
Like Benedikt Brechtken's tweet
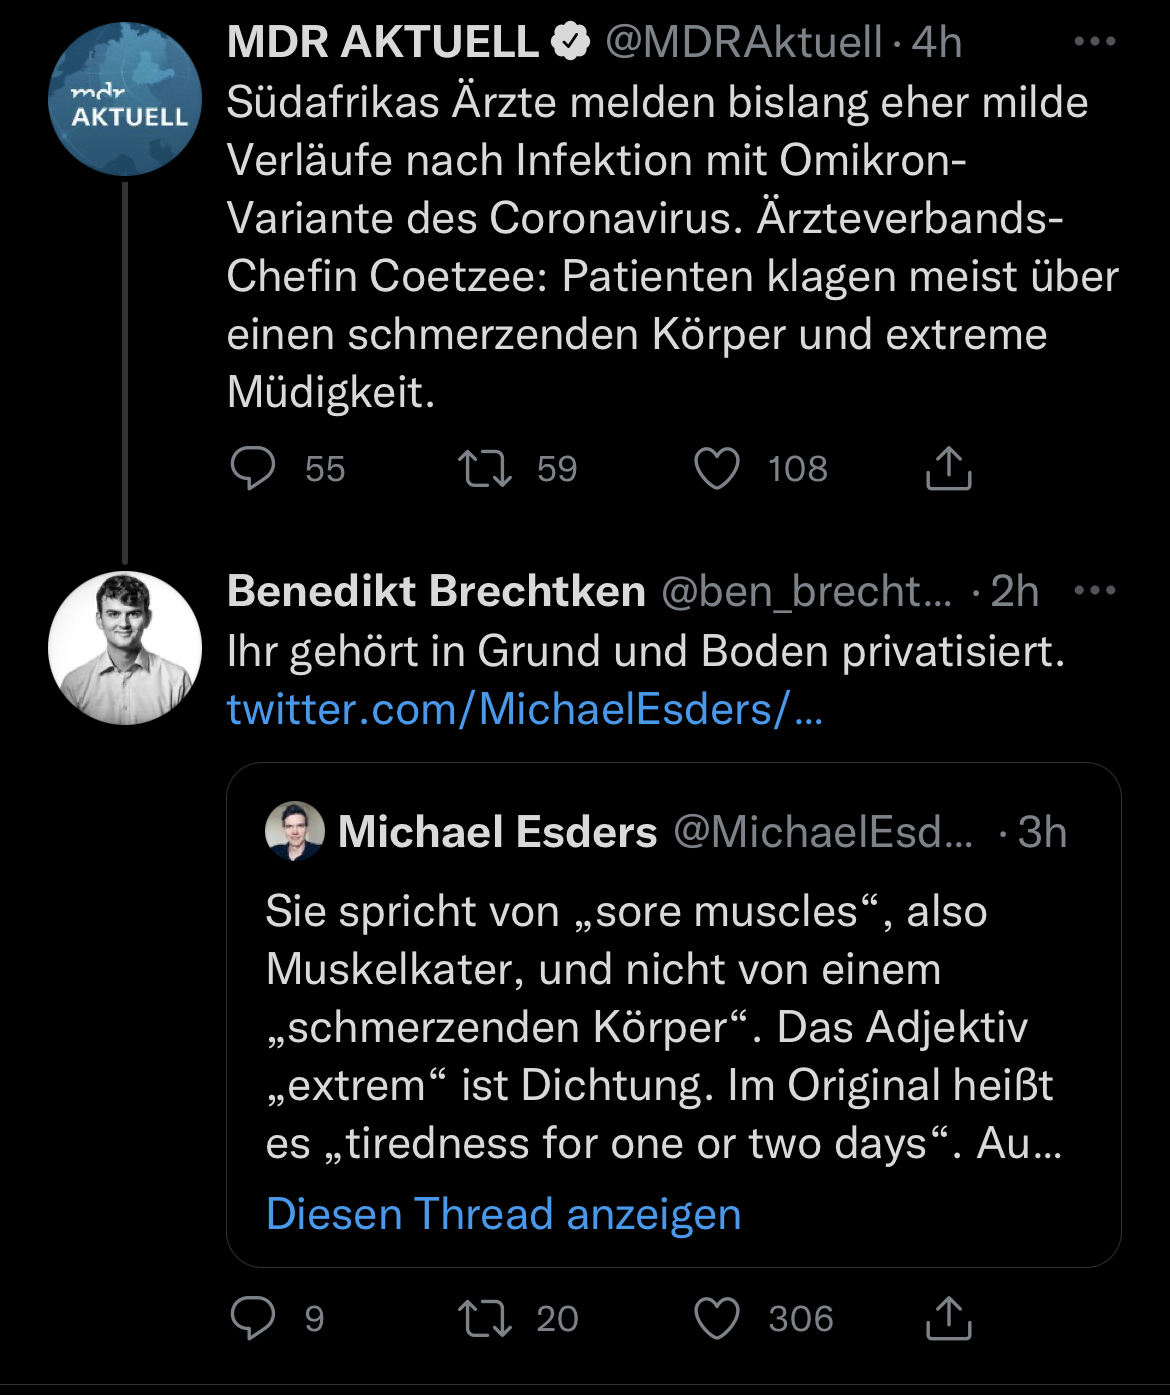717,1318
